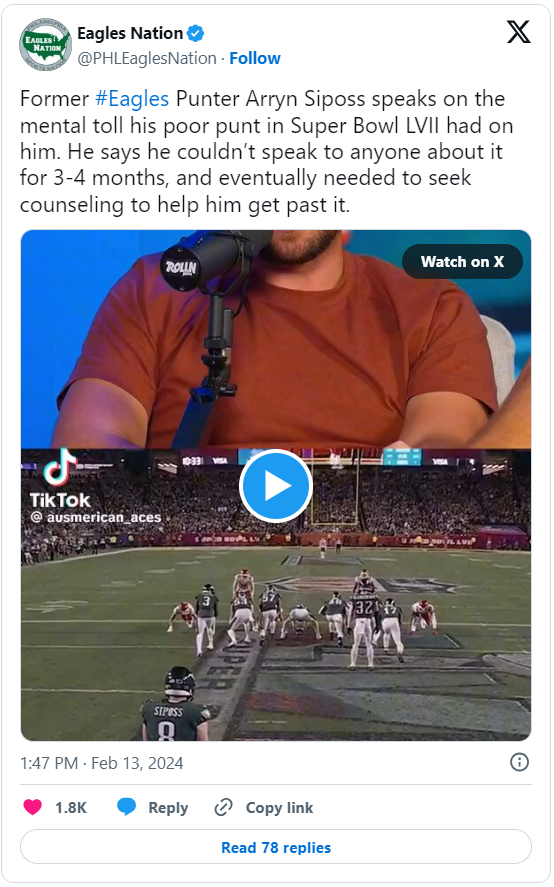Open the @PHLEaglesNation handle

(147, 58)
